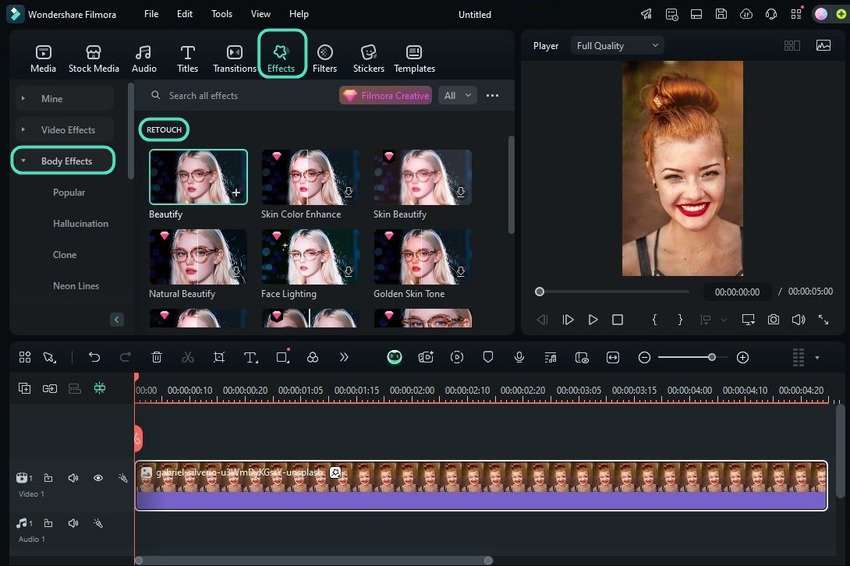Open the Full Quality dropdown
The width and height of the screenshot is (850, 566).
pyautogui.click(x=617, y=45)
